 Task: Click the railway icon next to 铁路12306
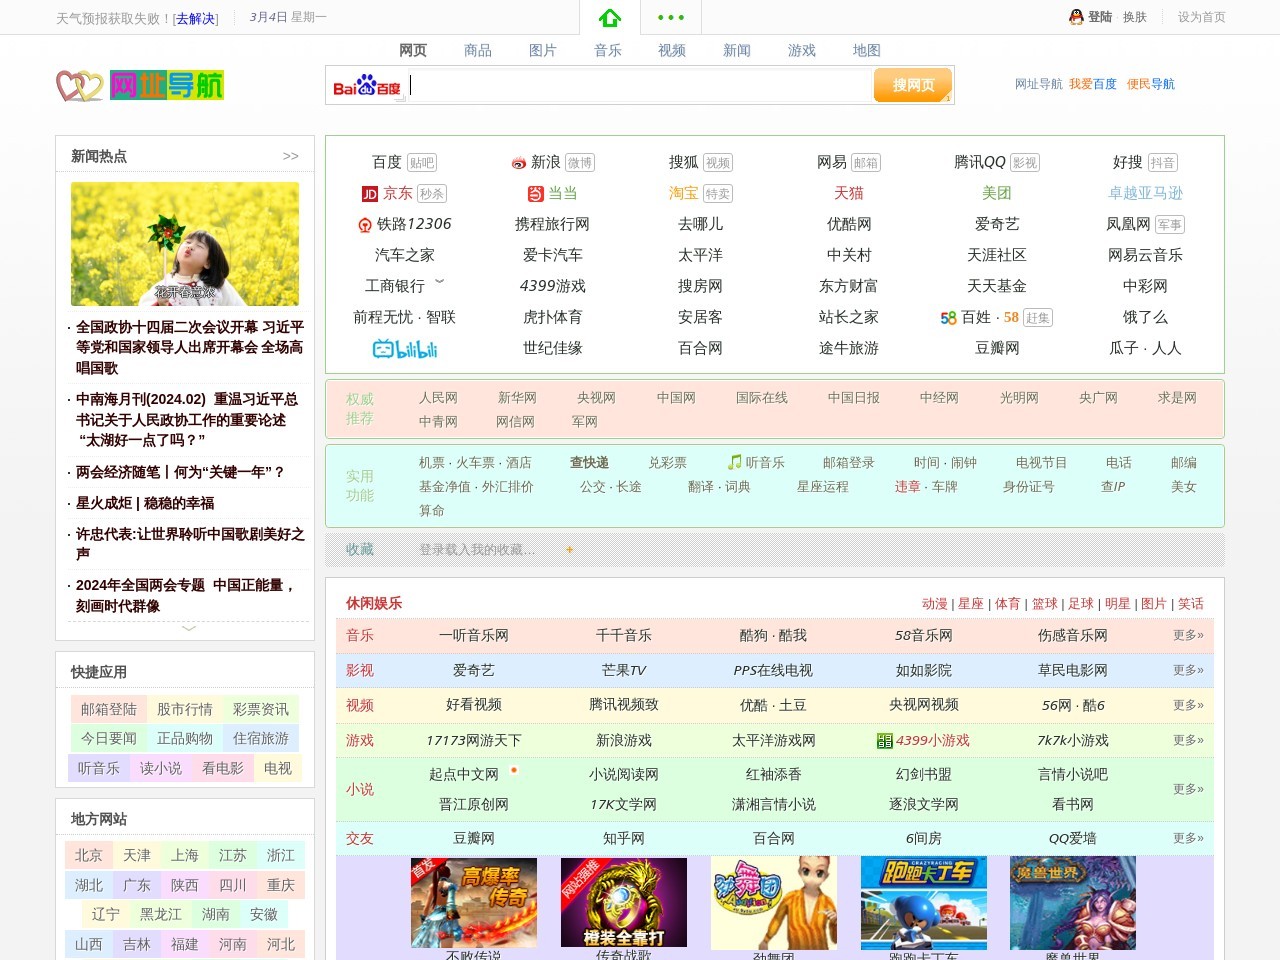coord(363,224)
